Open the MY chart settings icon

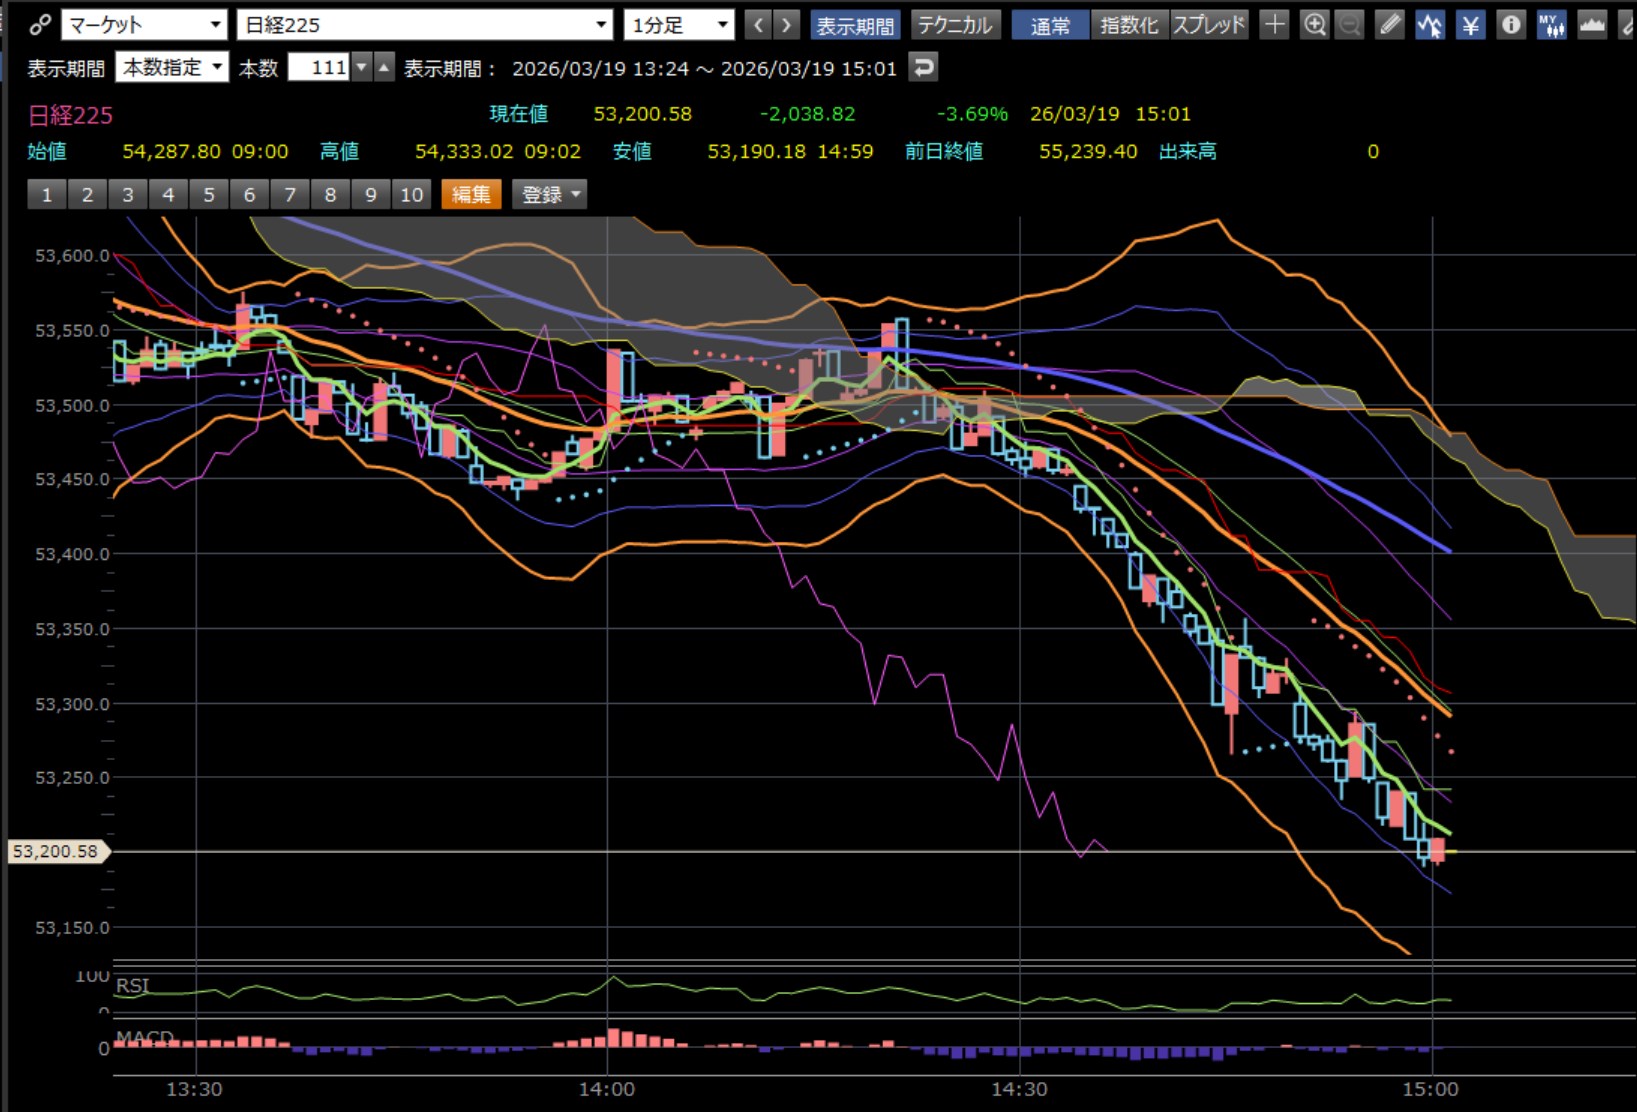[1551, 25]
